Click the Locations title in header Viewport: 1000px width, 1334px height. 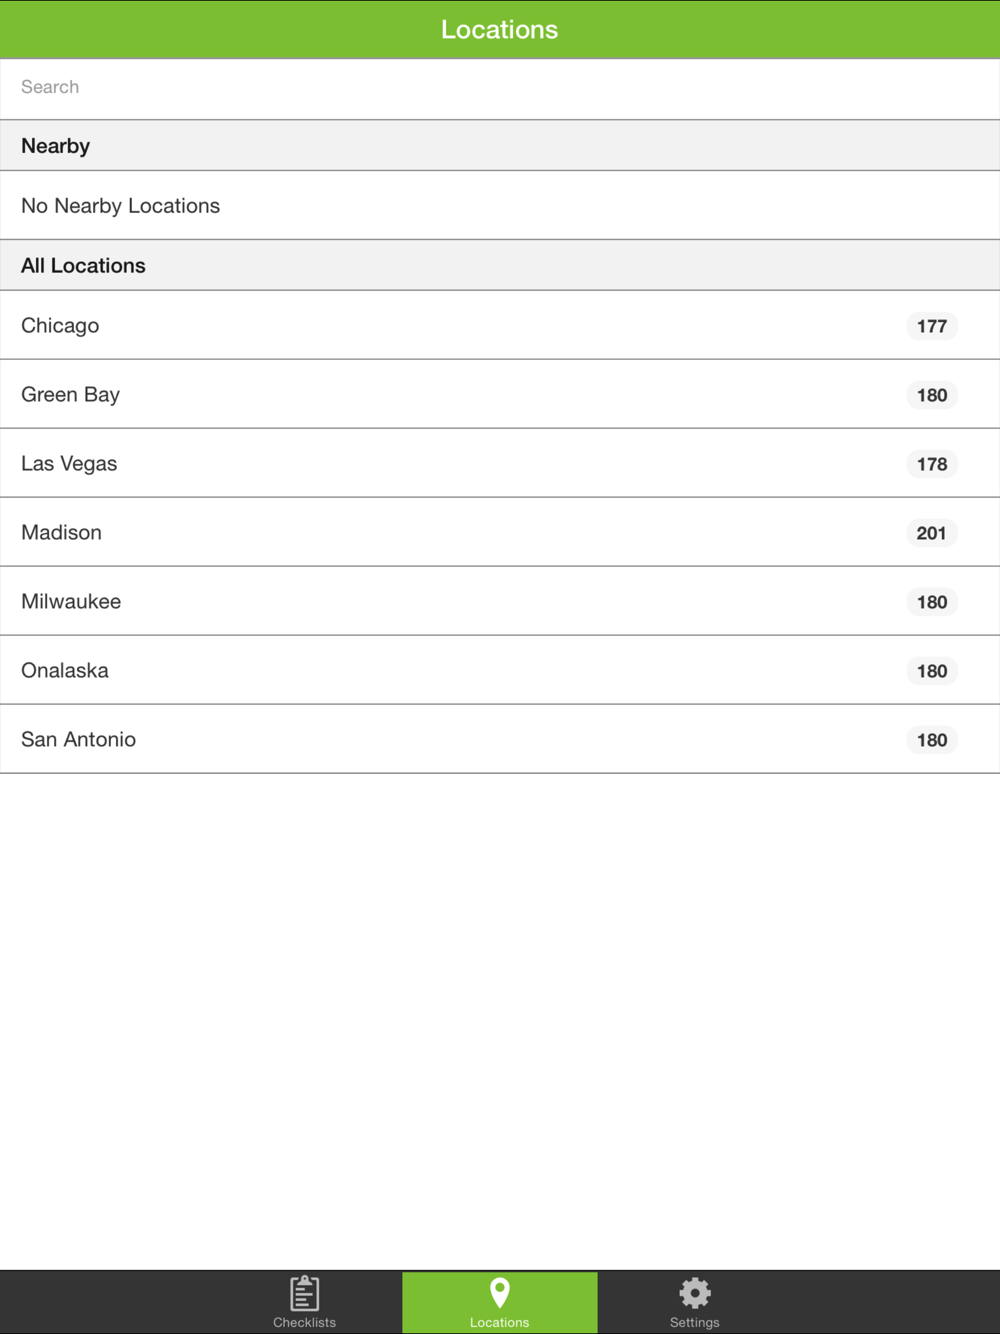500,30
